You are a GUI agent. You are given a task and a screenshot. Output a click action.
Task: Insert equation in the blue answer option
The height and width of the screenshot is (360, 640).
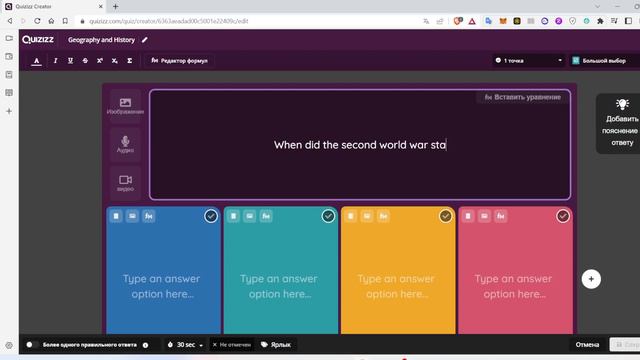click(x=149, y=216)
